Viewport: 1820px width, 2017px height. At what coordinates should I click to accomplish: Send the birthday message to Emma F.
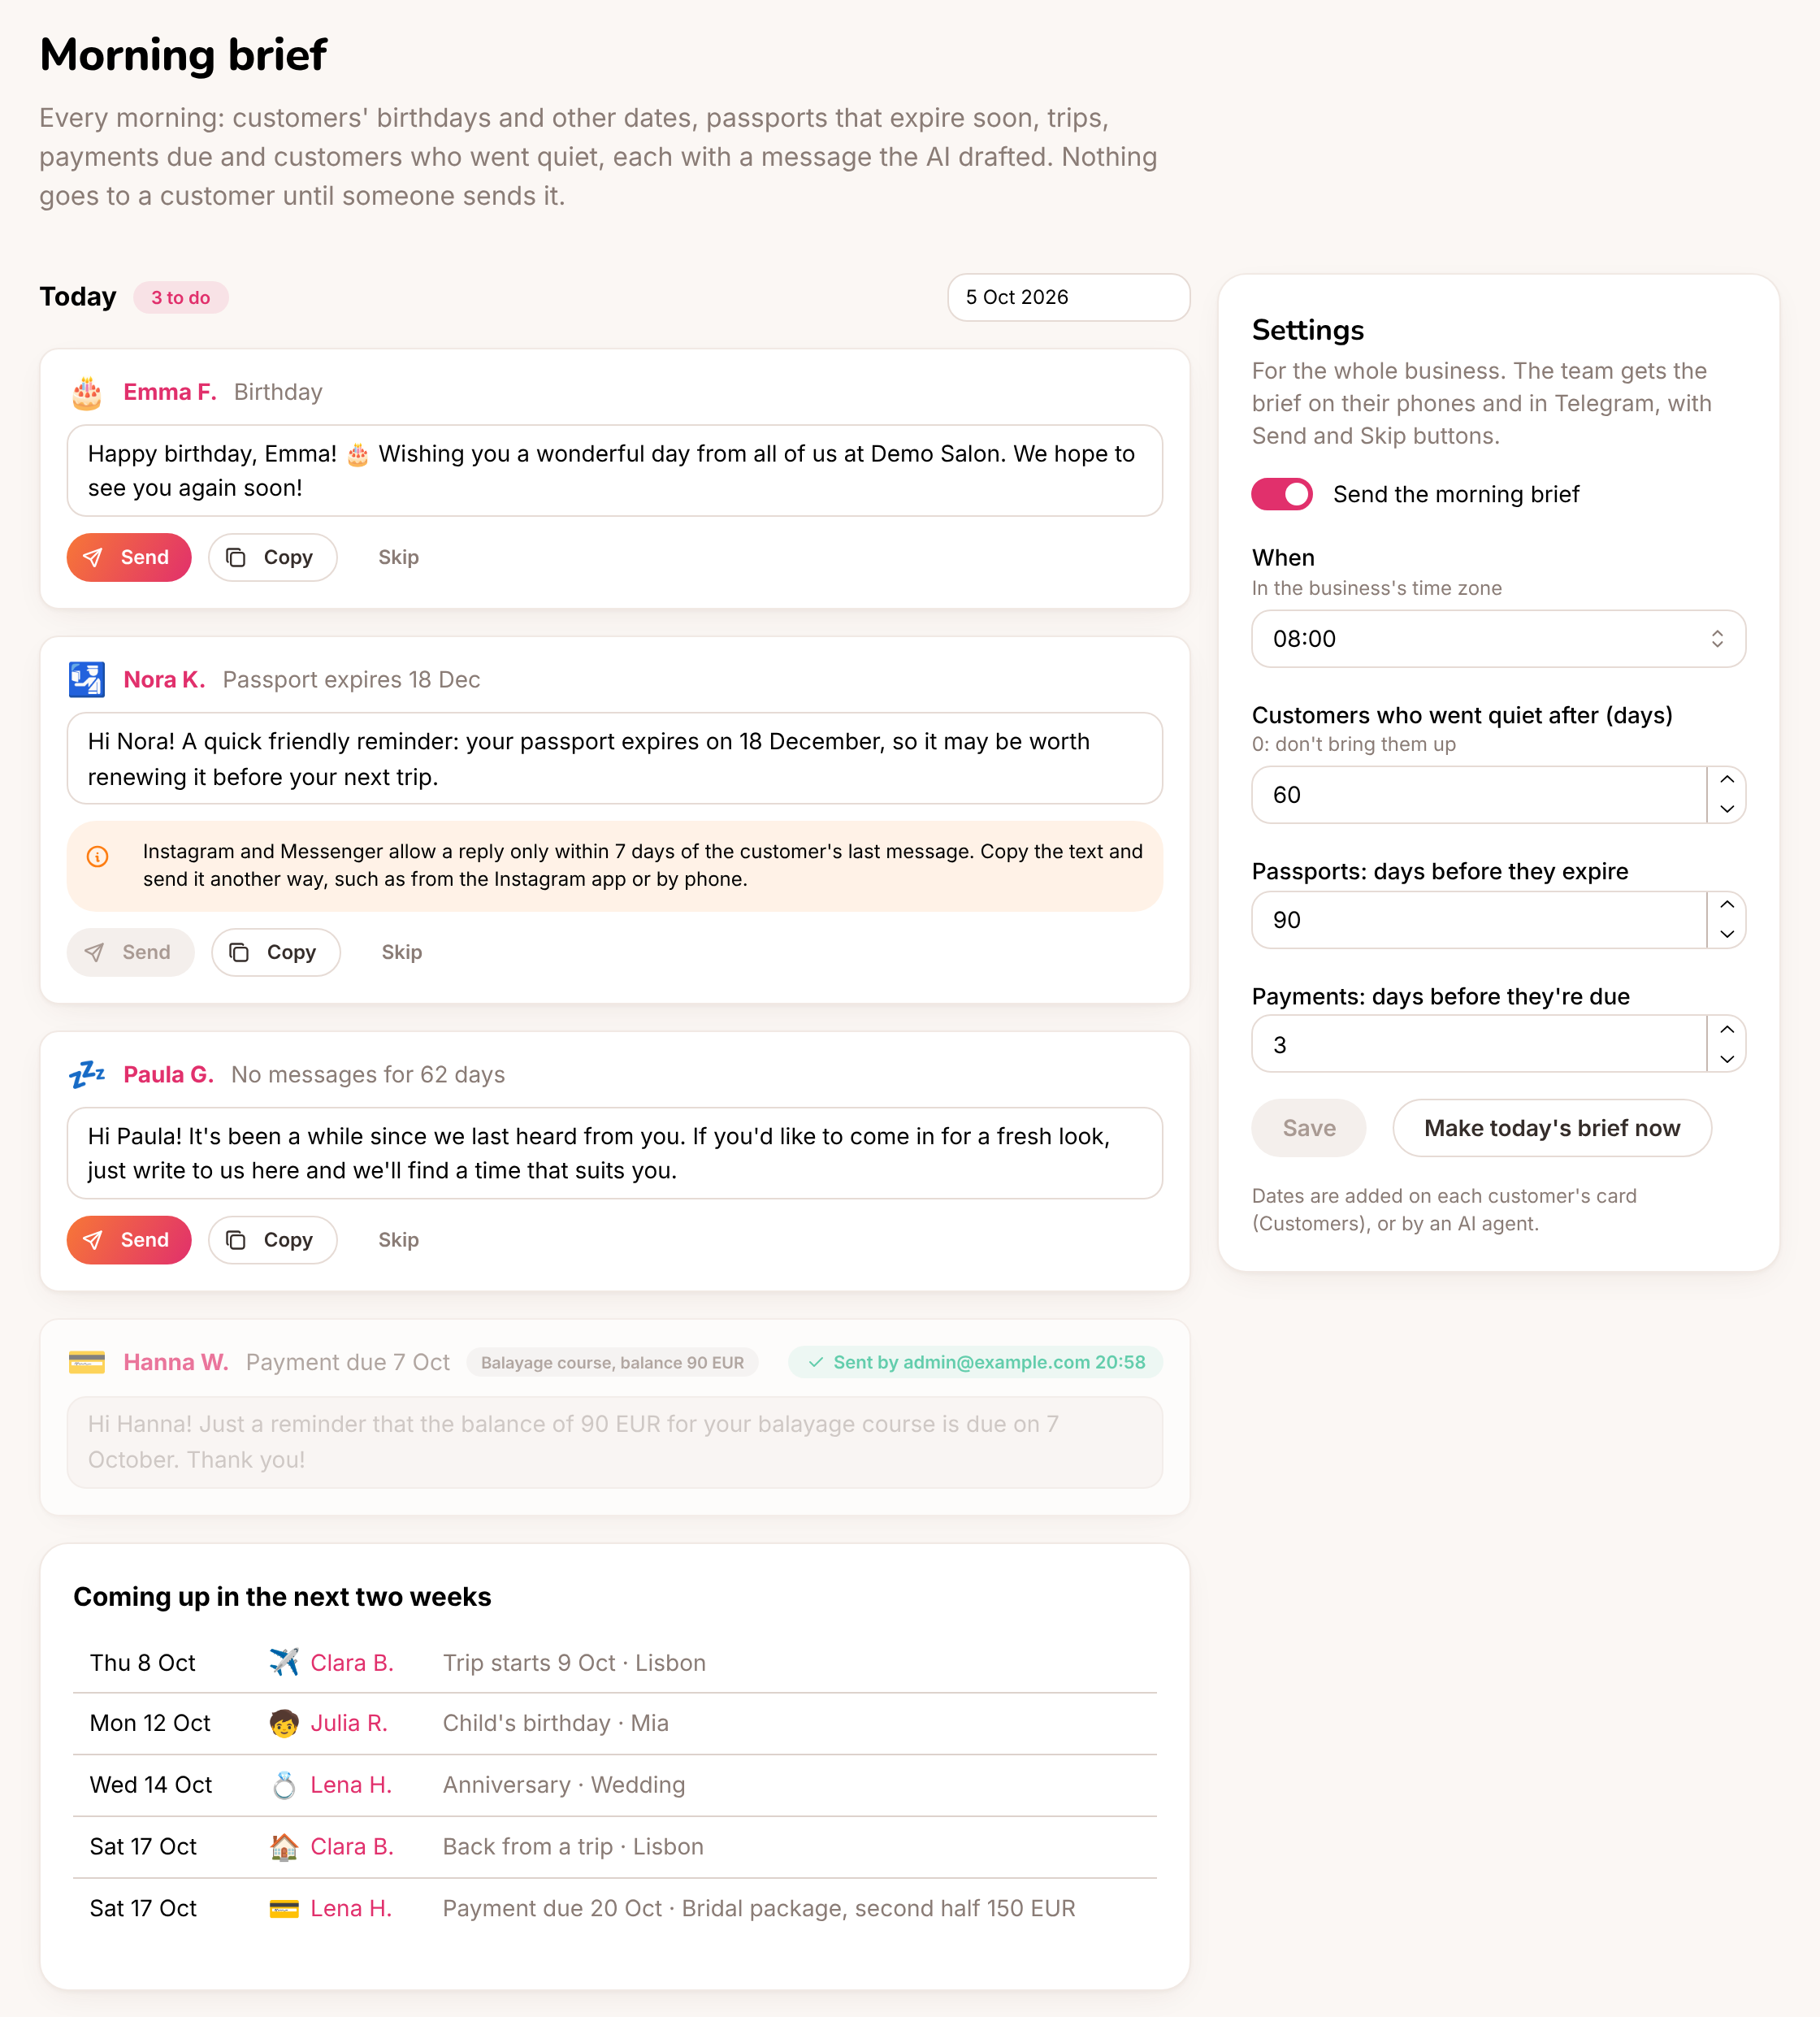(129, 557)
